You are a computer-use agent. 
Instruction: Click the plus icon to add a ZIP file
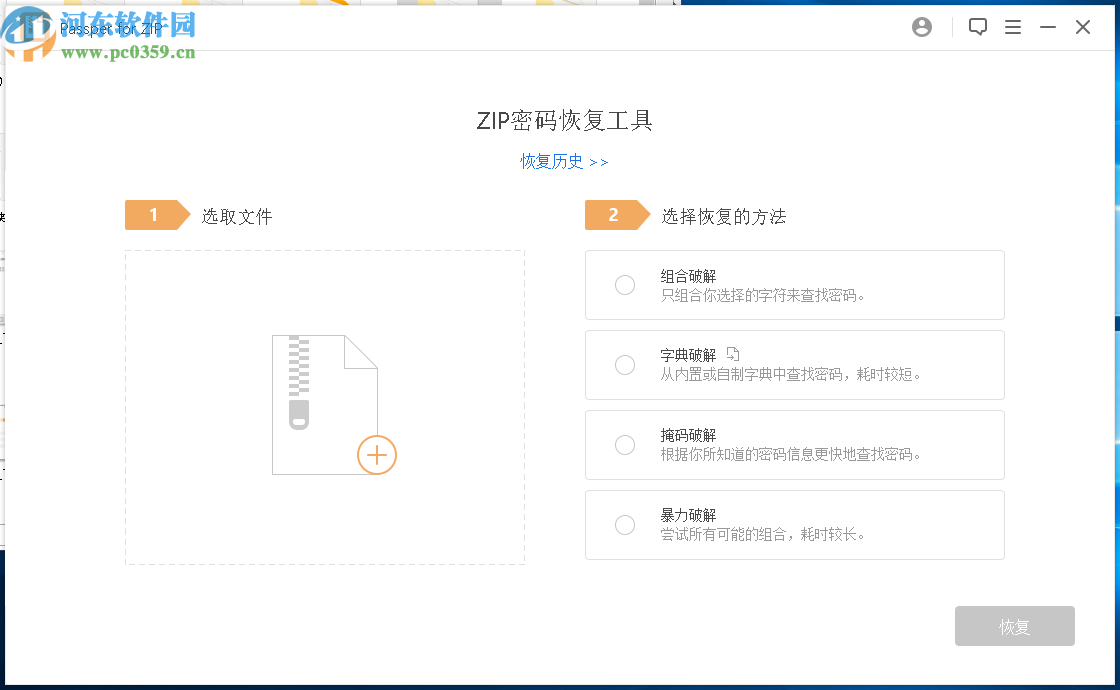[377, 455]
